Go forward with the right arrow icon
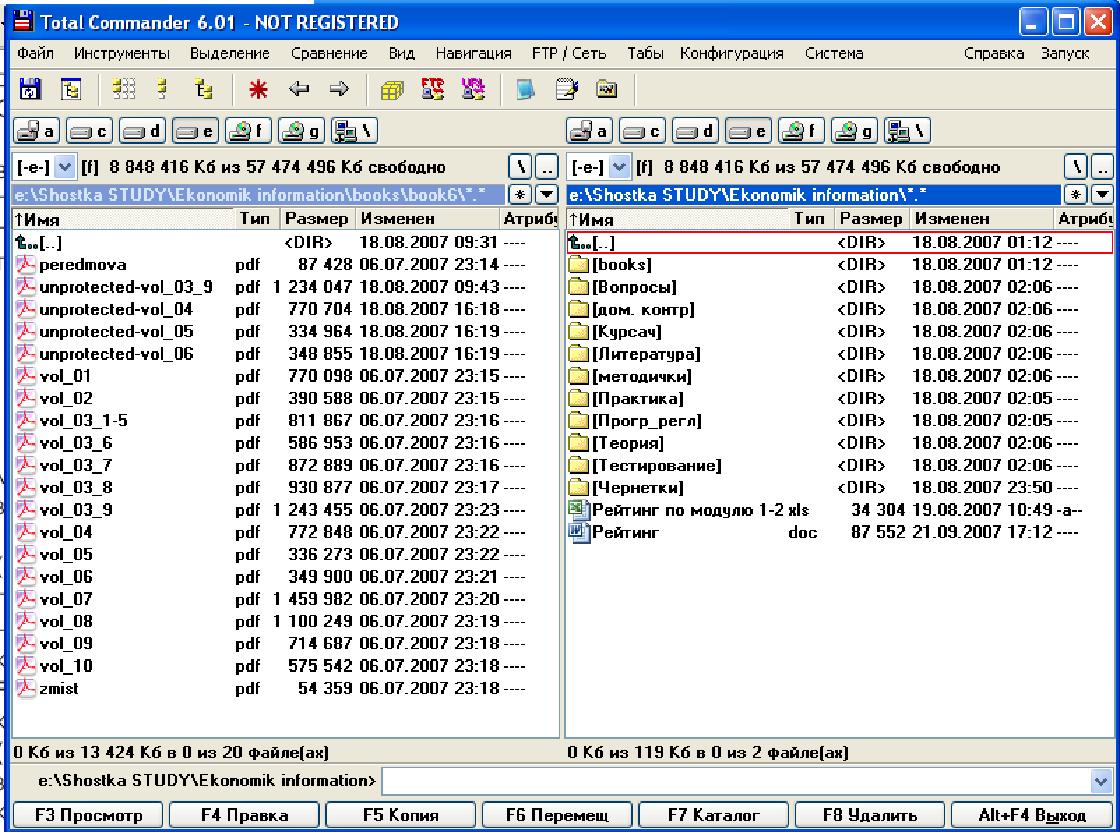This screenshot has height=832, width=1120. pos(339,89)
